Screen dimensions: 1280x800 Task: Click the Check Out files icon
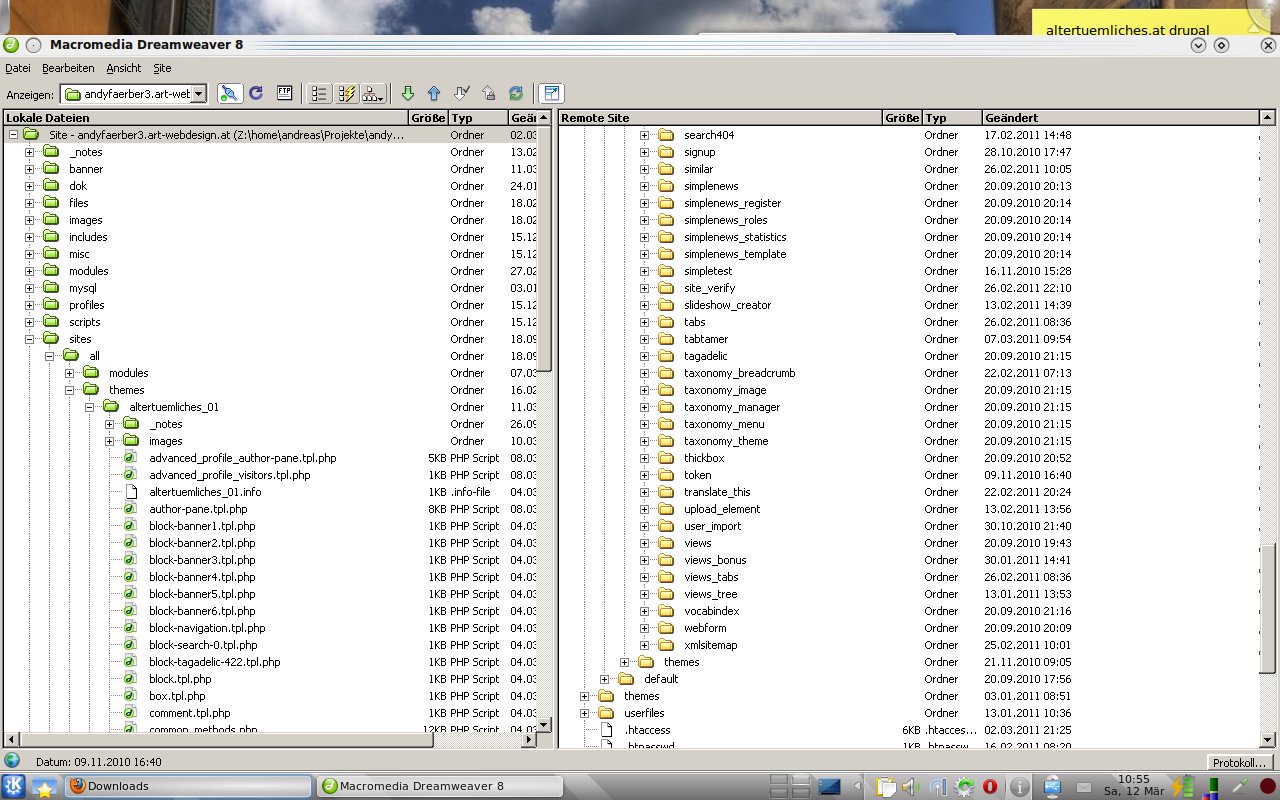[461, 93]
